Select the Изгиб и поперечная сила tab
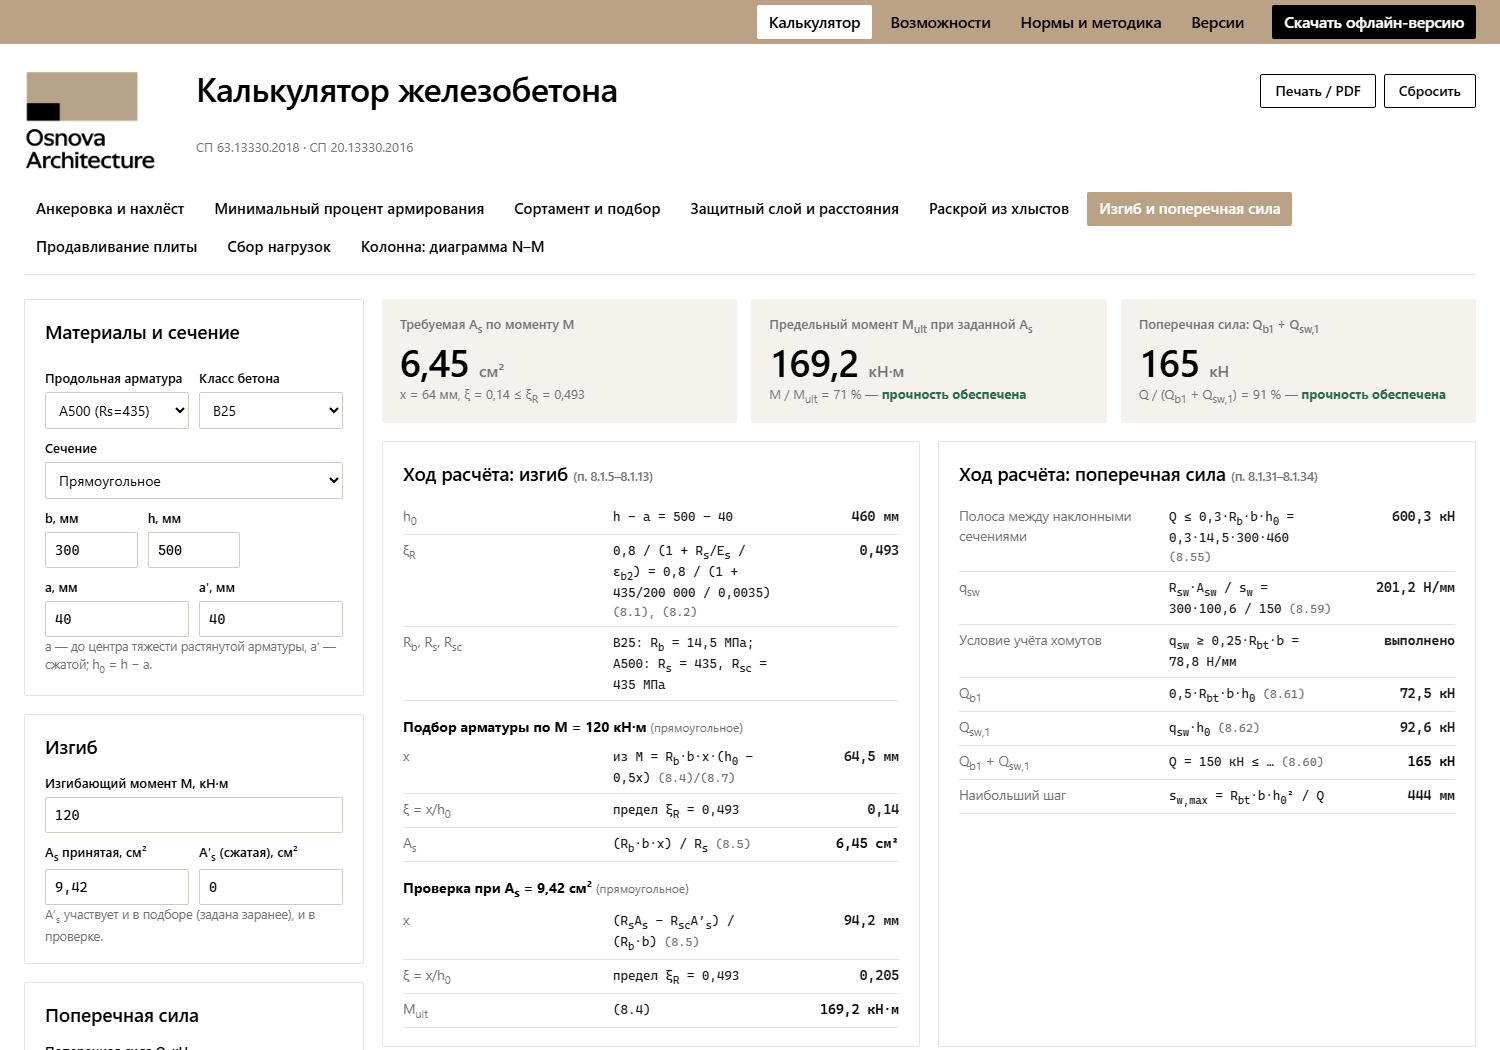Viewport: 1500px width, 1050px height. click(1189, 209)
